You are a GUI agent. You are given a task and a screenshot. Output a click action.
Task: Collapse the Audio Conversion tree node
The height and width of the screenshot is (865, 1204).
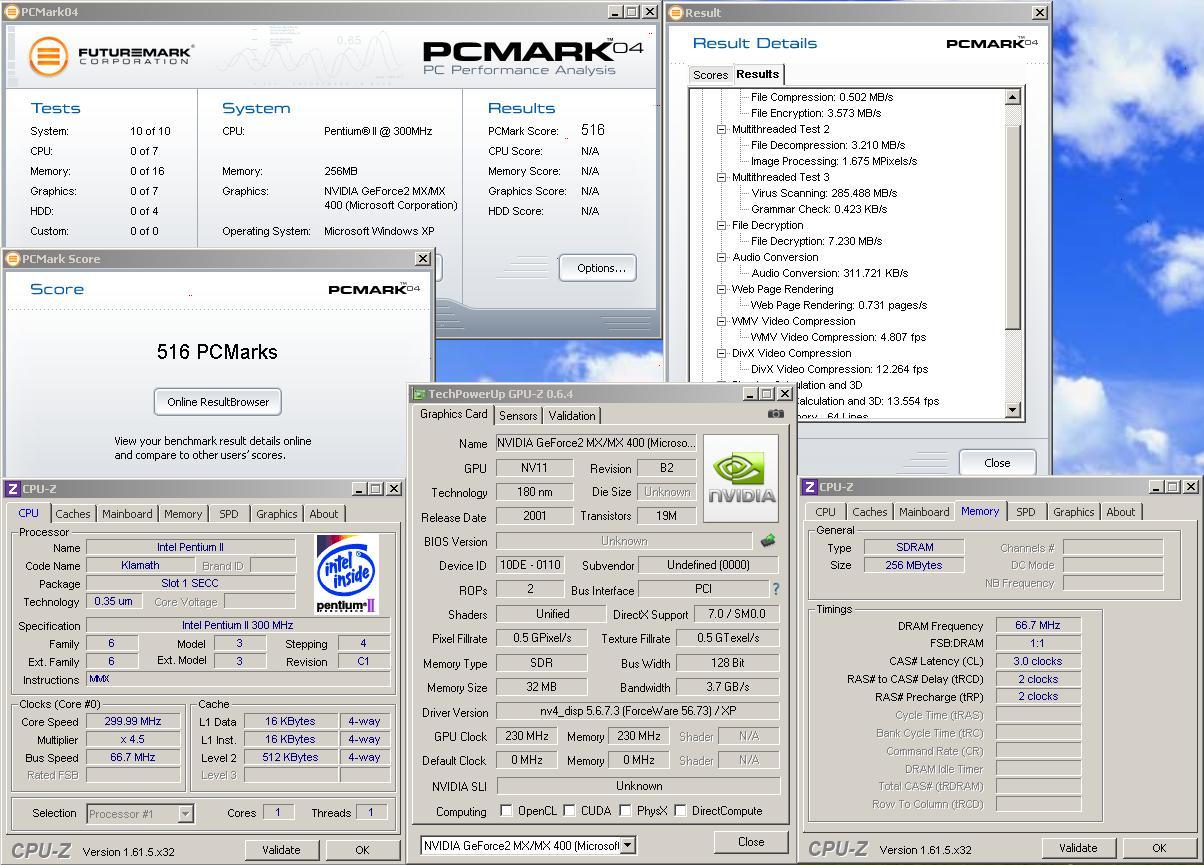pos(721,257)
